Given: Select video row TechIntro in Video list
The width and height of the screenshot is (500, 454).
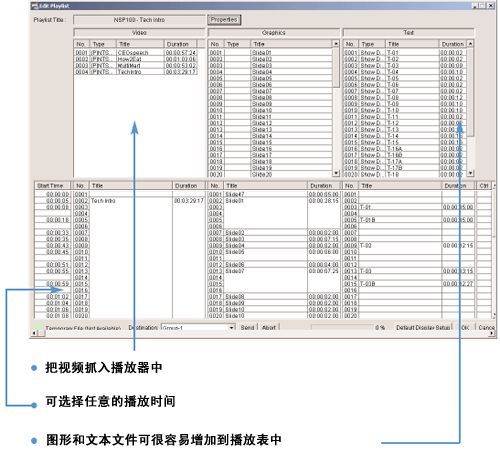Looking at the screenshot, I should 136,72.
